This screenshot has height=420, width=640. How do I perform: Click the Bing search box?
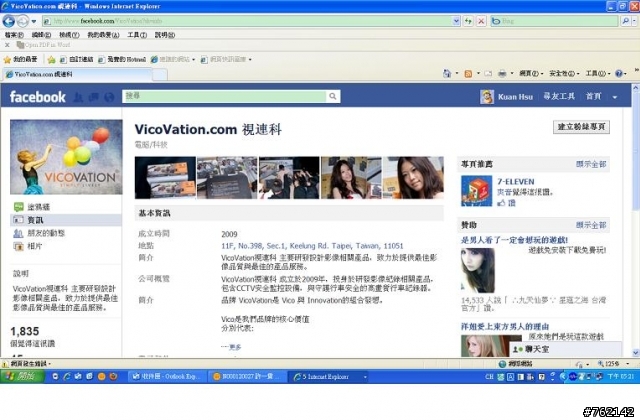click(555, 21)
